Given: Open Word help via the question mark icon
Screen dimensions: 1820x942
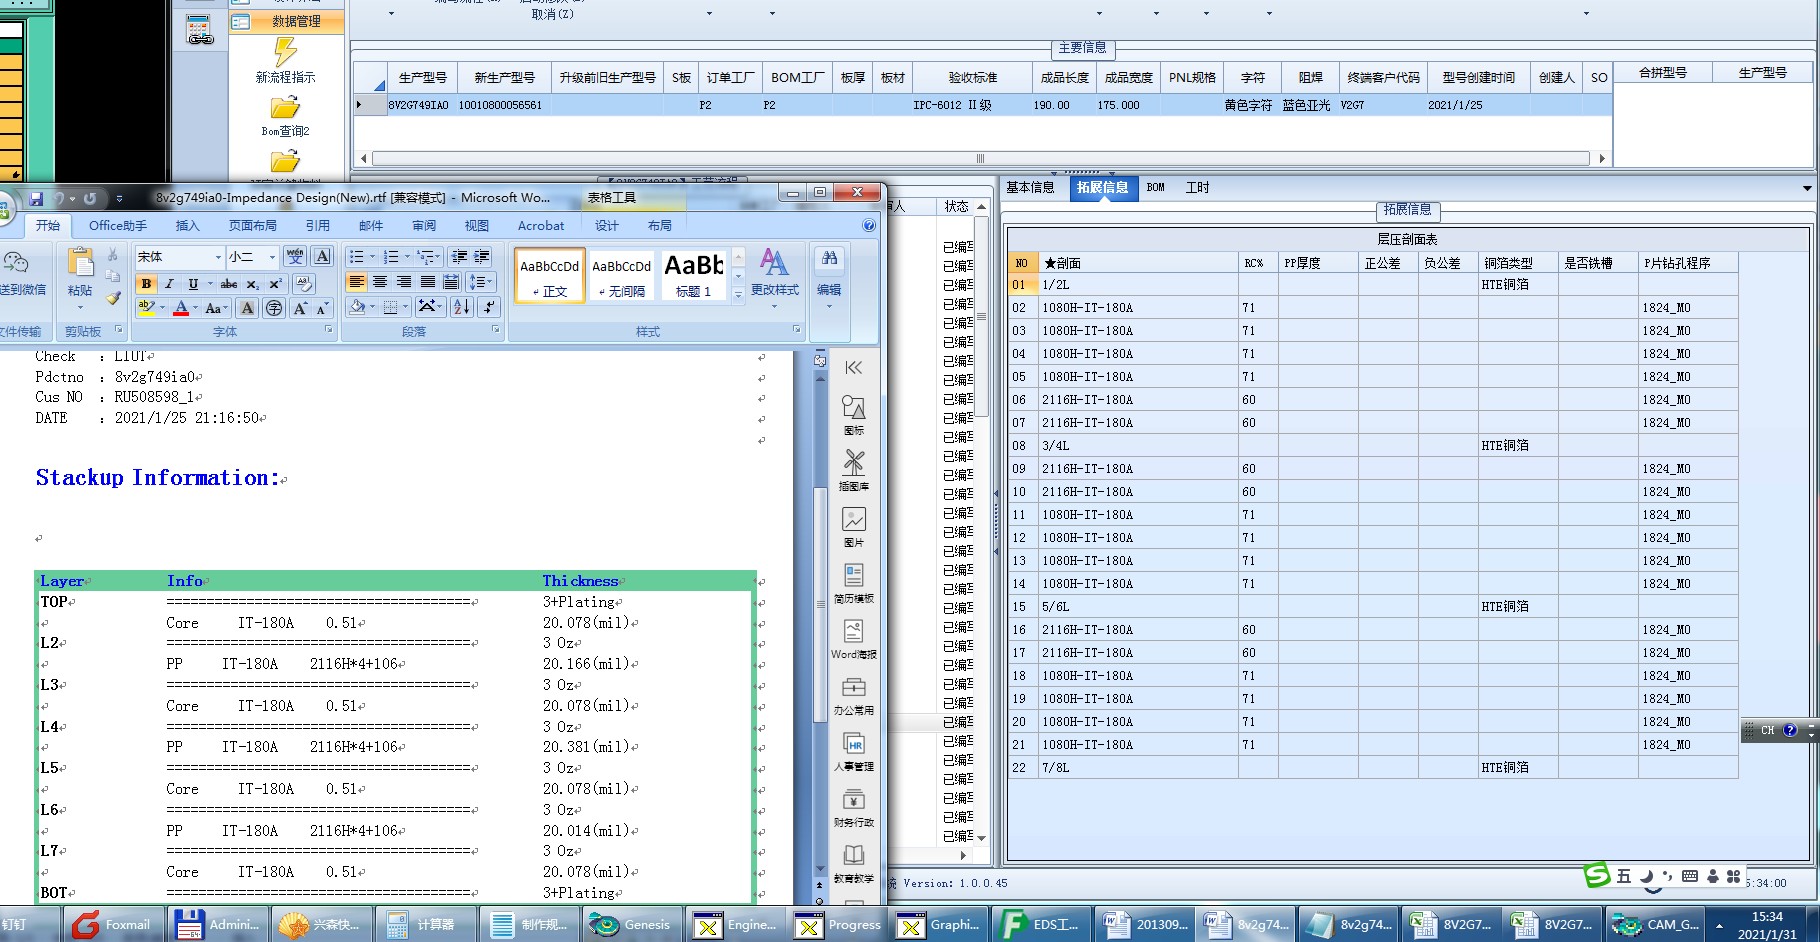Looking at the screenshot, I should click(869, 225).
